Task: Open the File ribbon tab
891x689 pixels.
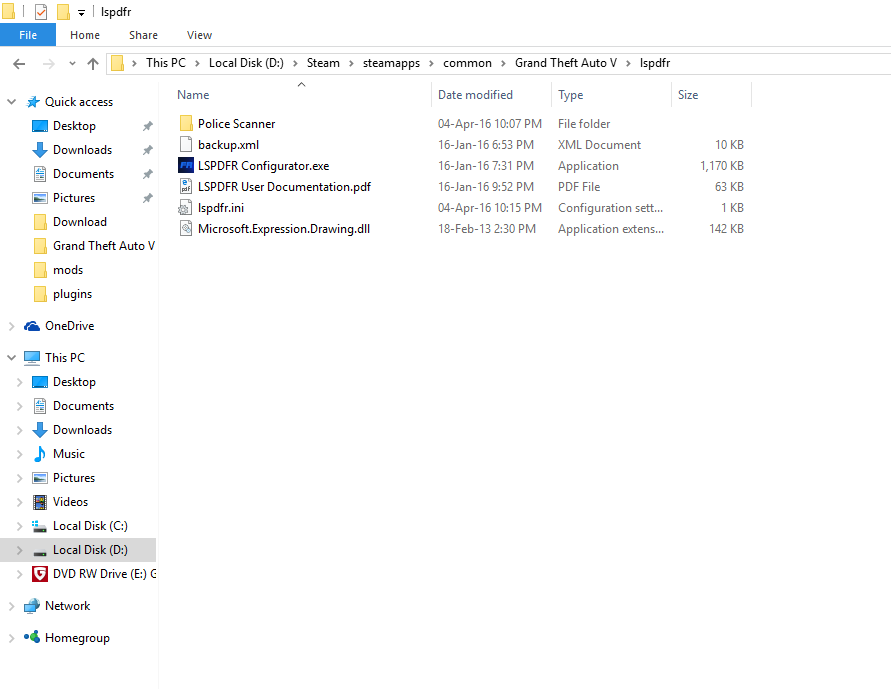Action: pos(28,35)
